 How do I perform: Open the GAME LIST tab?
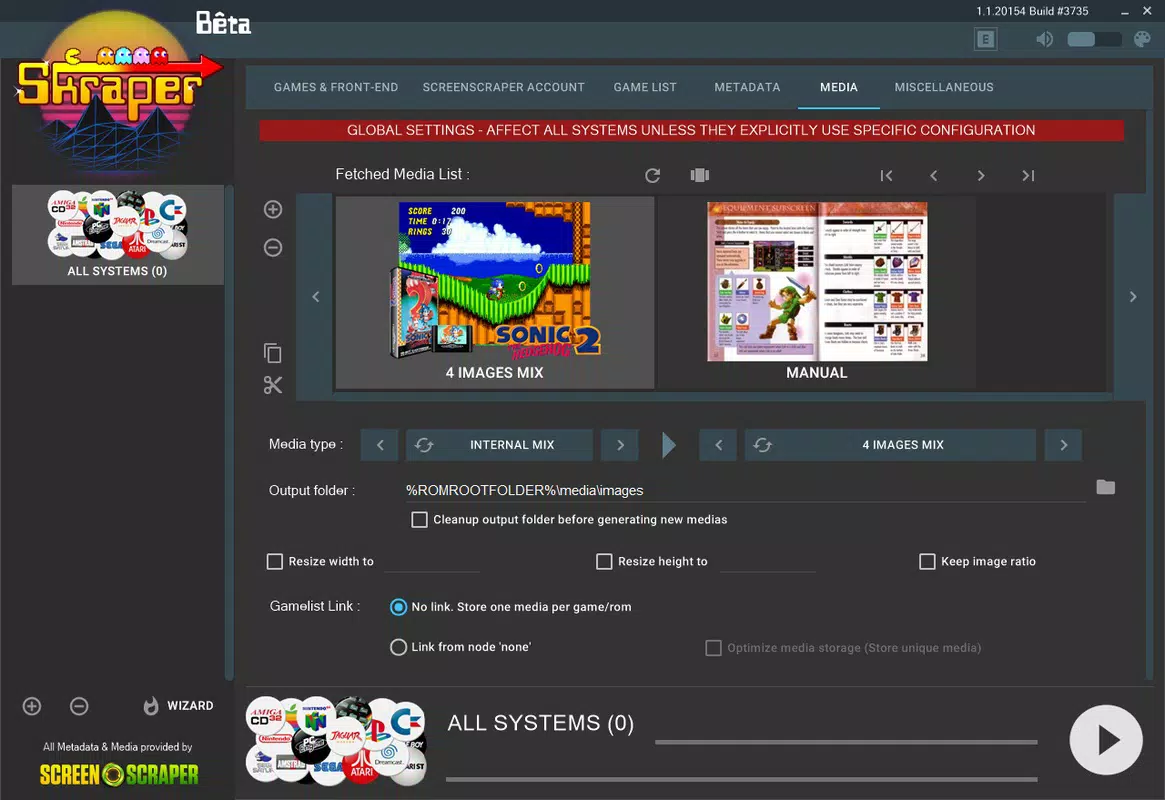pyautogui.click(x=645, y=87)
